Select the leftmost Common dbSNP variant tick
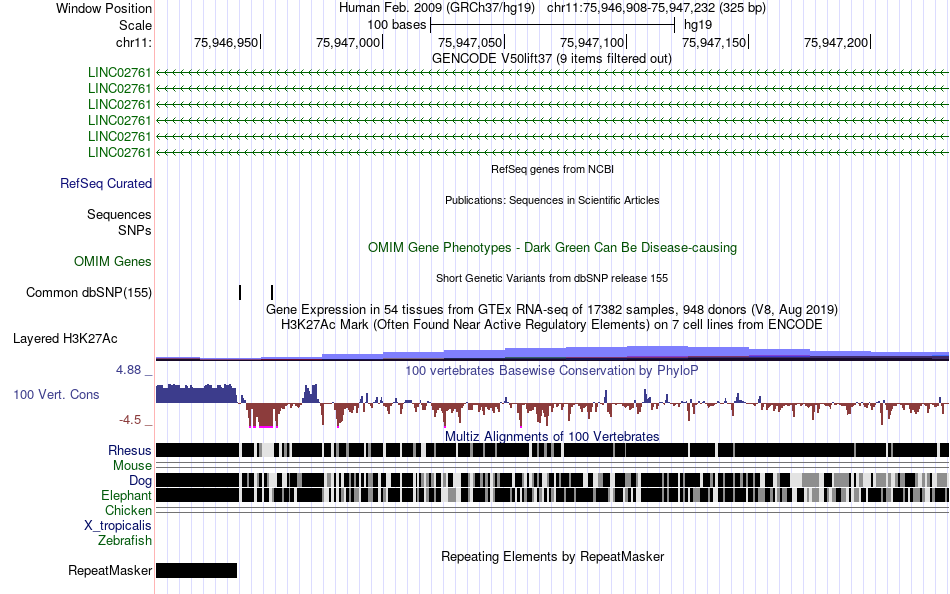Viewport: 950px width, 594px height. 240,292
